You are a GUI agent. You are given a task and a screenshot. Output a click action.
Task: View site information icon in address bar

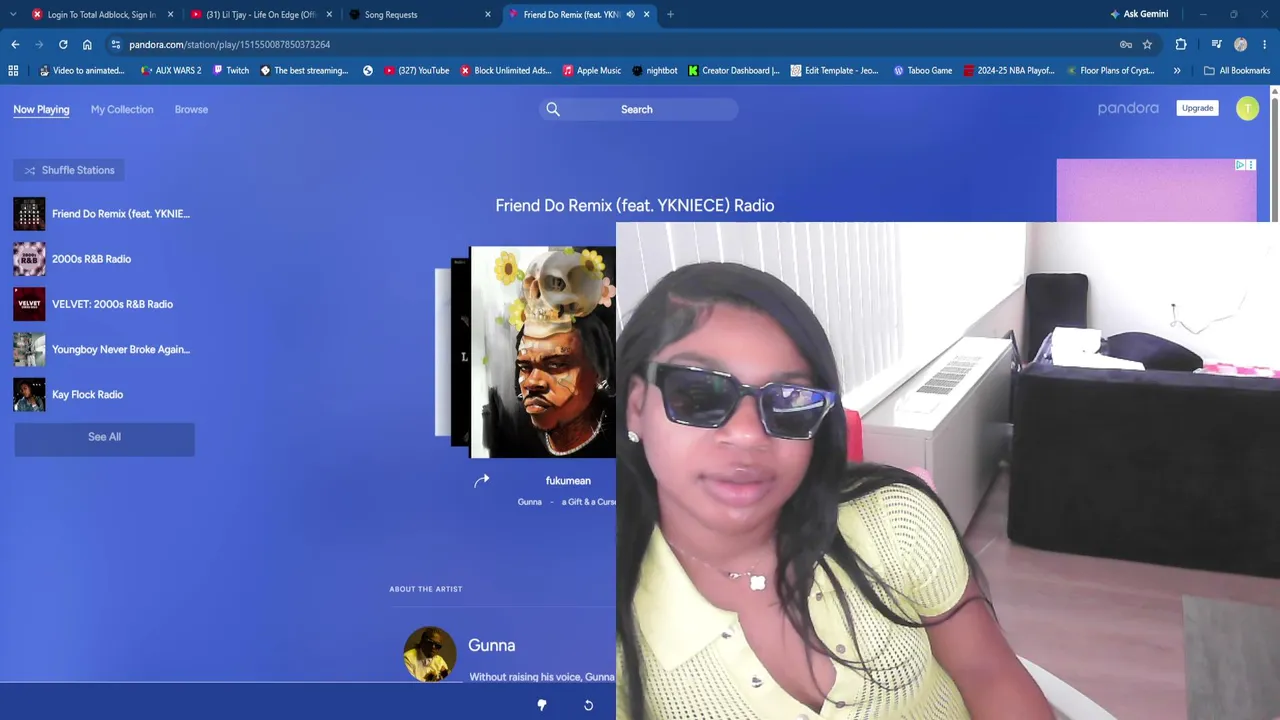(x=116, y=44)
